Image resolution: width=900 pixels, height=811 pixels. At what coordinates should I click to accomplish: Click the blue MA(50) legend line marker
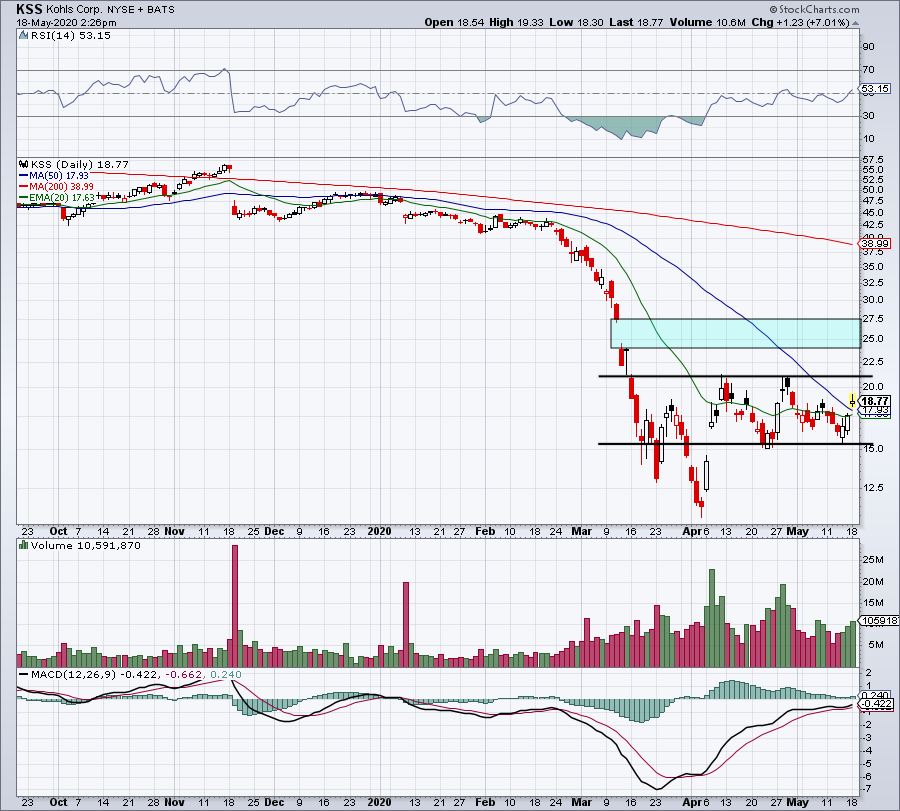[x=24, y=176]
